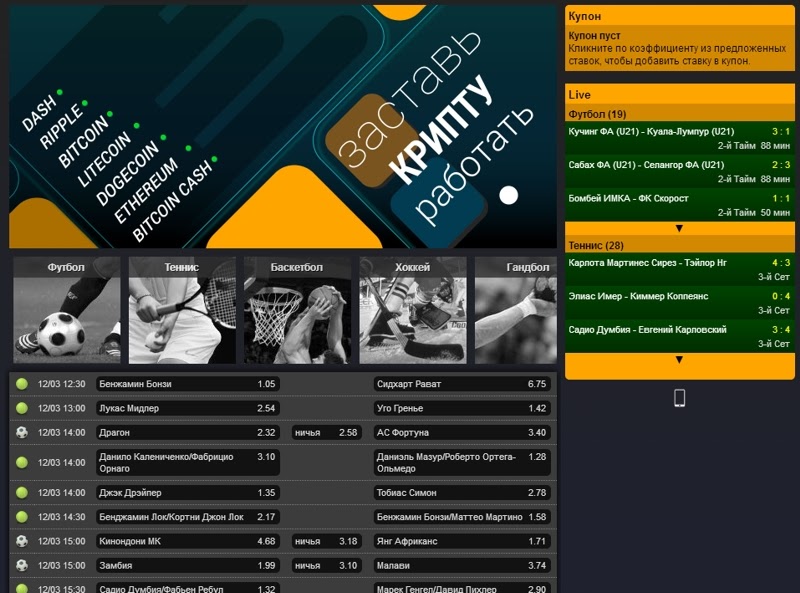Viewport: 800px width, 593px height.
Task: Click soccer ball icon for Кинондони МК match
Action: pos(22,541)
